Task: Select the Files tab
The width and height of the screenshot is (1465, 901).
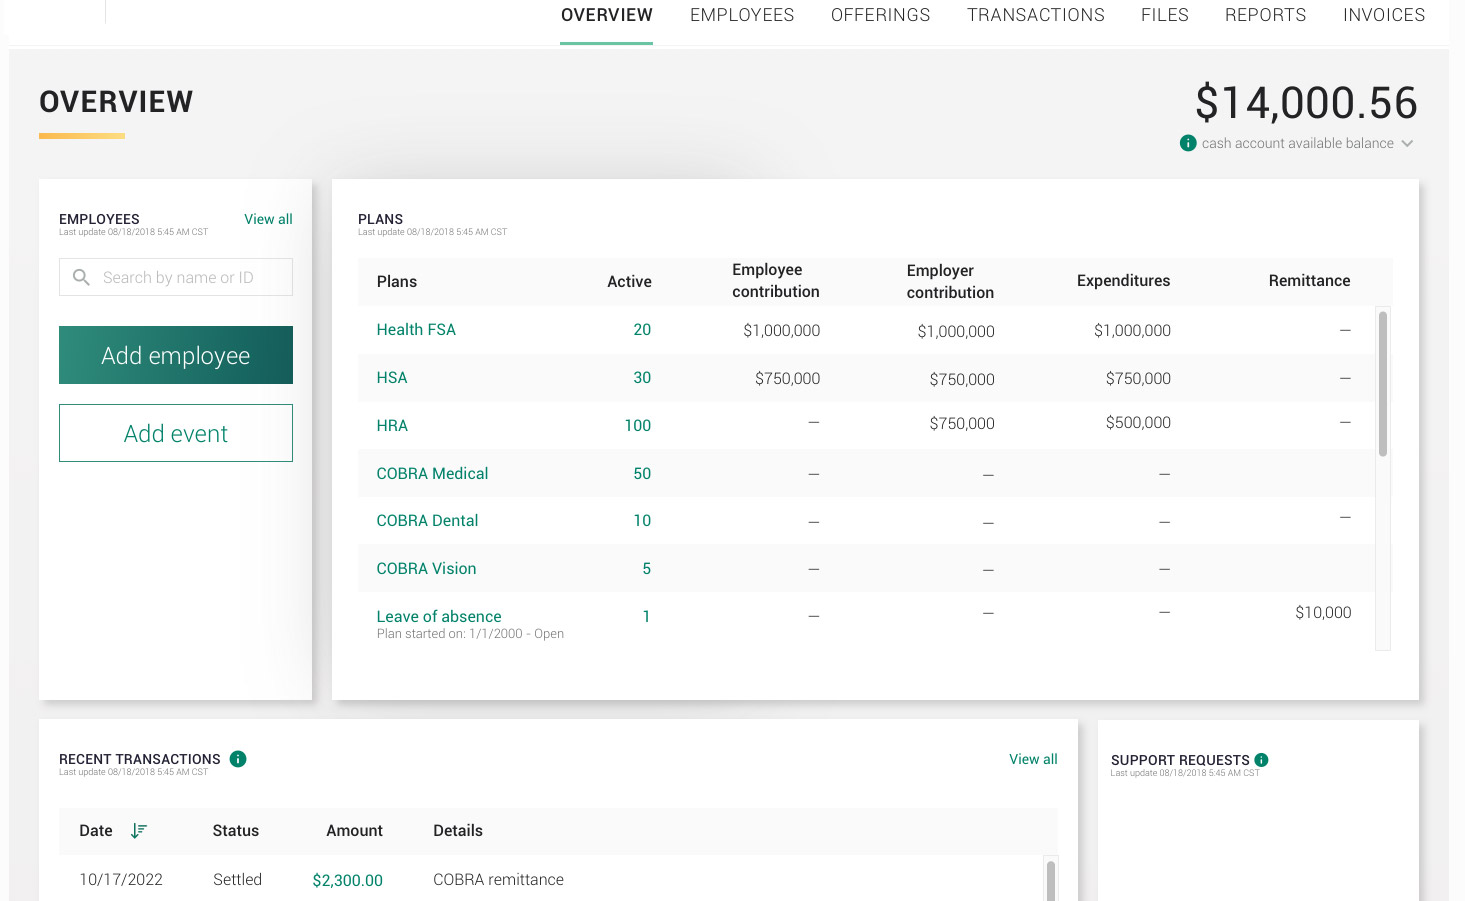Action: click(x=1165, y=15)
